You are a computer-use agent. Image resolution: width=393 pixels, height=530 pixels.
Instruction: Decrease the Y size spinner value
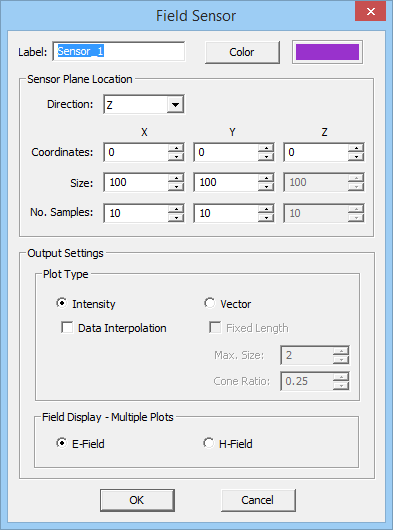[x=266, y=187]
